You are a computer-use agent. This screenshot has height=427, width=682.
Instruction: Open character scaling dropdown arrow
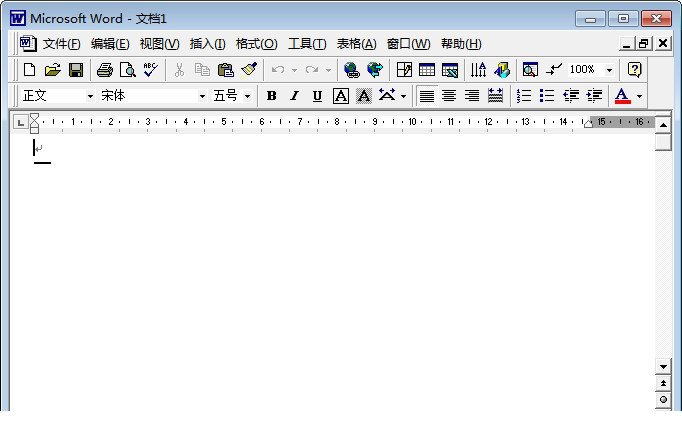coord(404,96)
